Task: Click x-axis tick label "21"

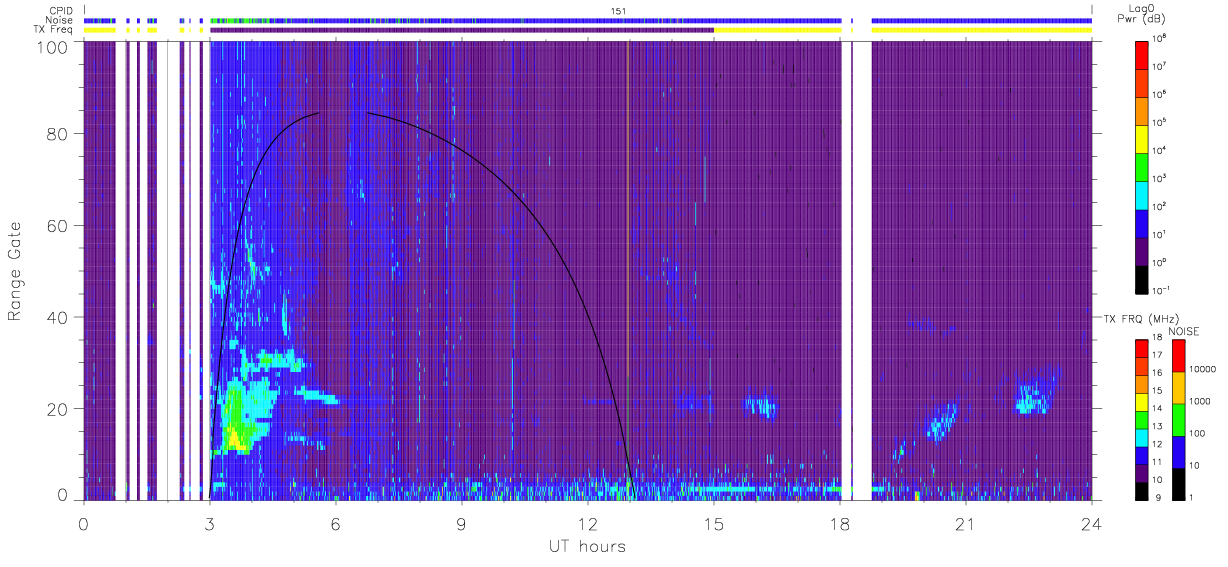Action: [965, 524]
